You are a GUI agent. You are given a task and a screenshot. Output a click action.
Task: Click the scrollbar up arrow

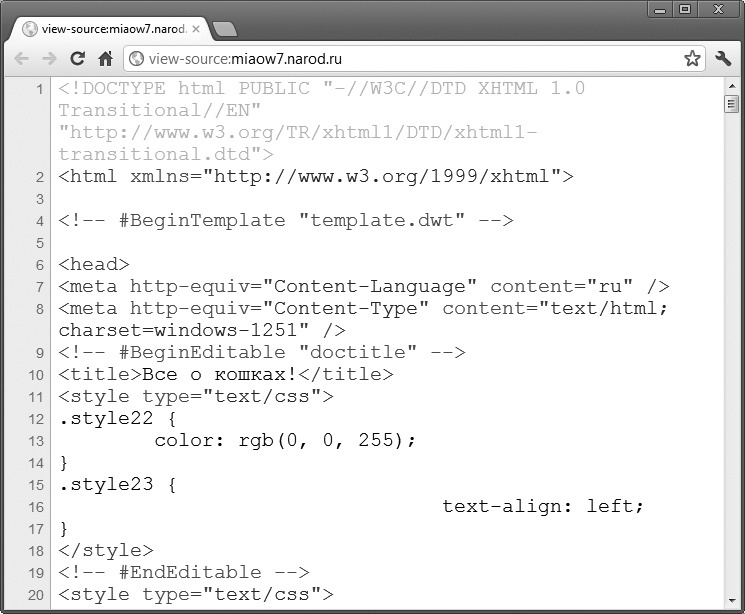click(x=732, y=86)
